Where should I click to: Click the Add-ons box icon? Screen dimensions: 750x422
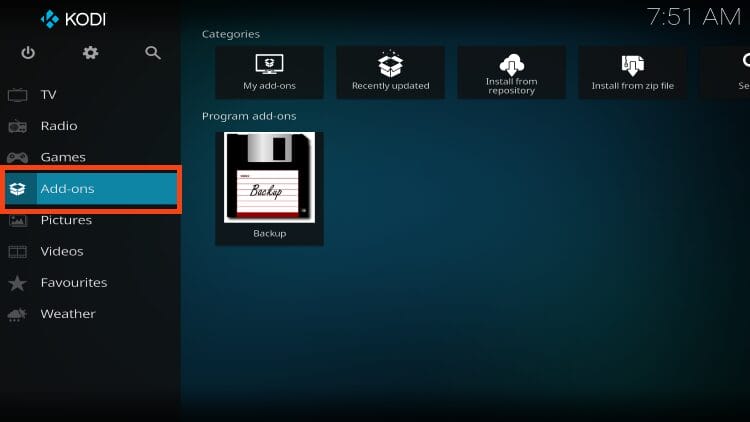(18, 189)
